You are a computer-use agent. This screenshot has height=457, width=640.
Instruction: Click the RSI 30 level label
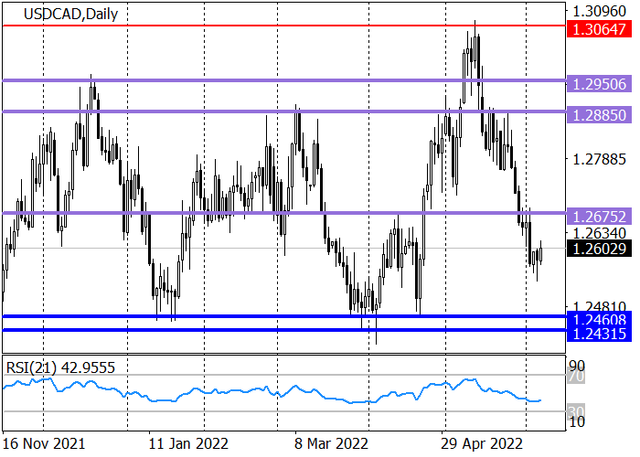[x=576, y=411]
